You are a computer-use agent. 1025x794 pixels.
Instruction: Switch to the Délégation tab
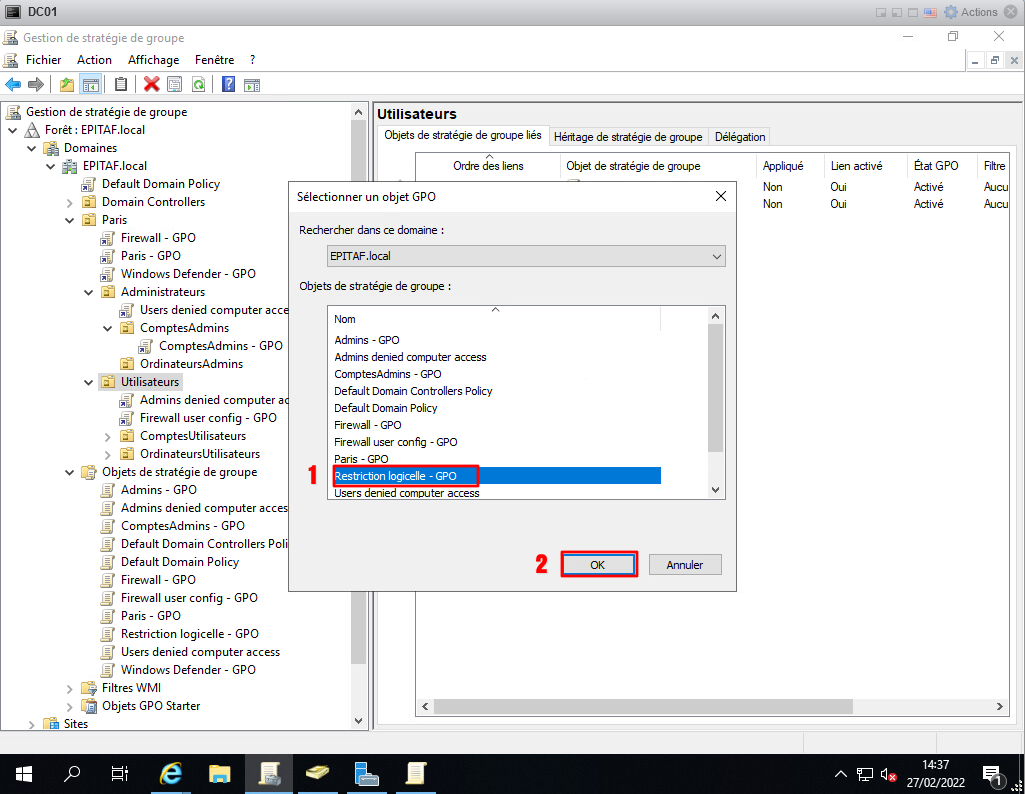tap(740, 137)
